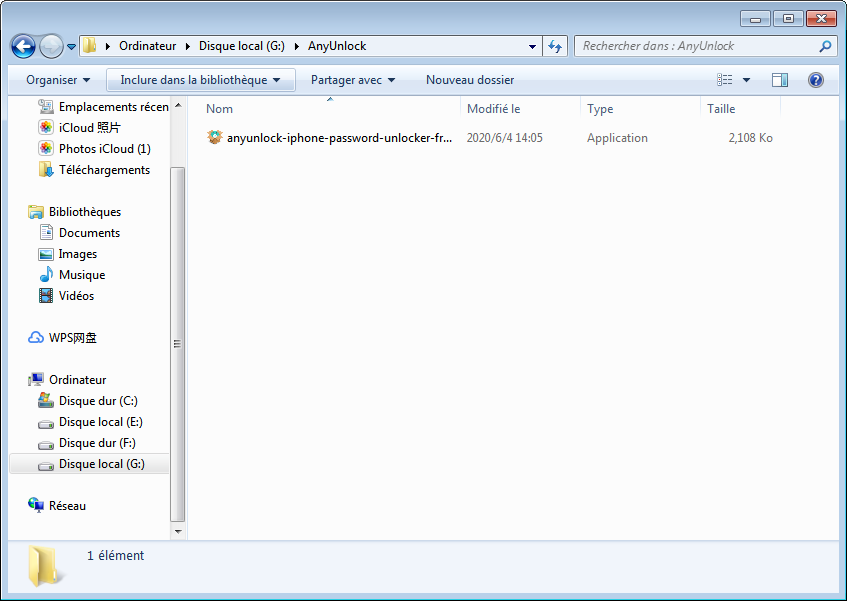Open Réseau in the navigation pane
The height and width of the screenshot is (601, 847).
click(67, 506)
